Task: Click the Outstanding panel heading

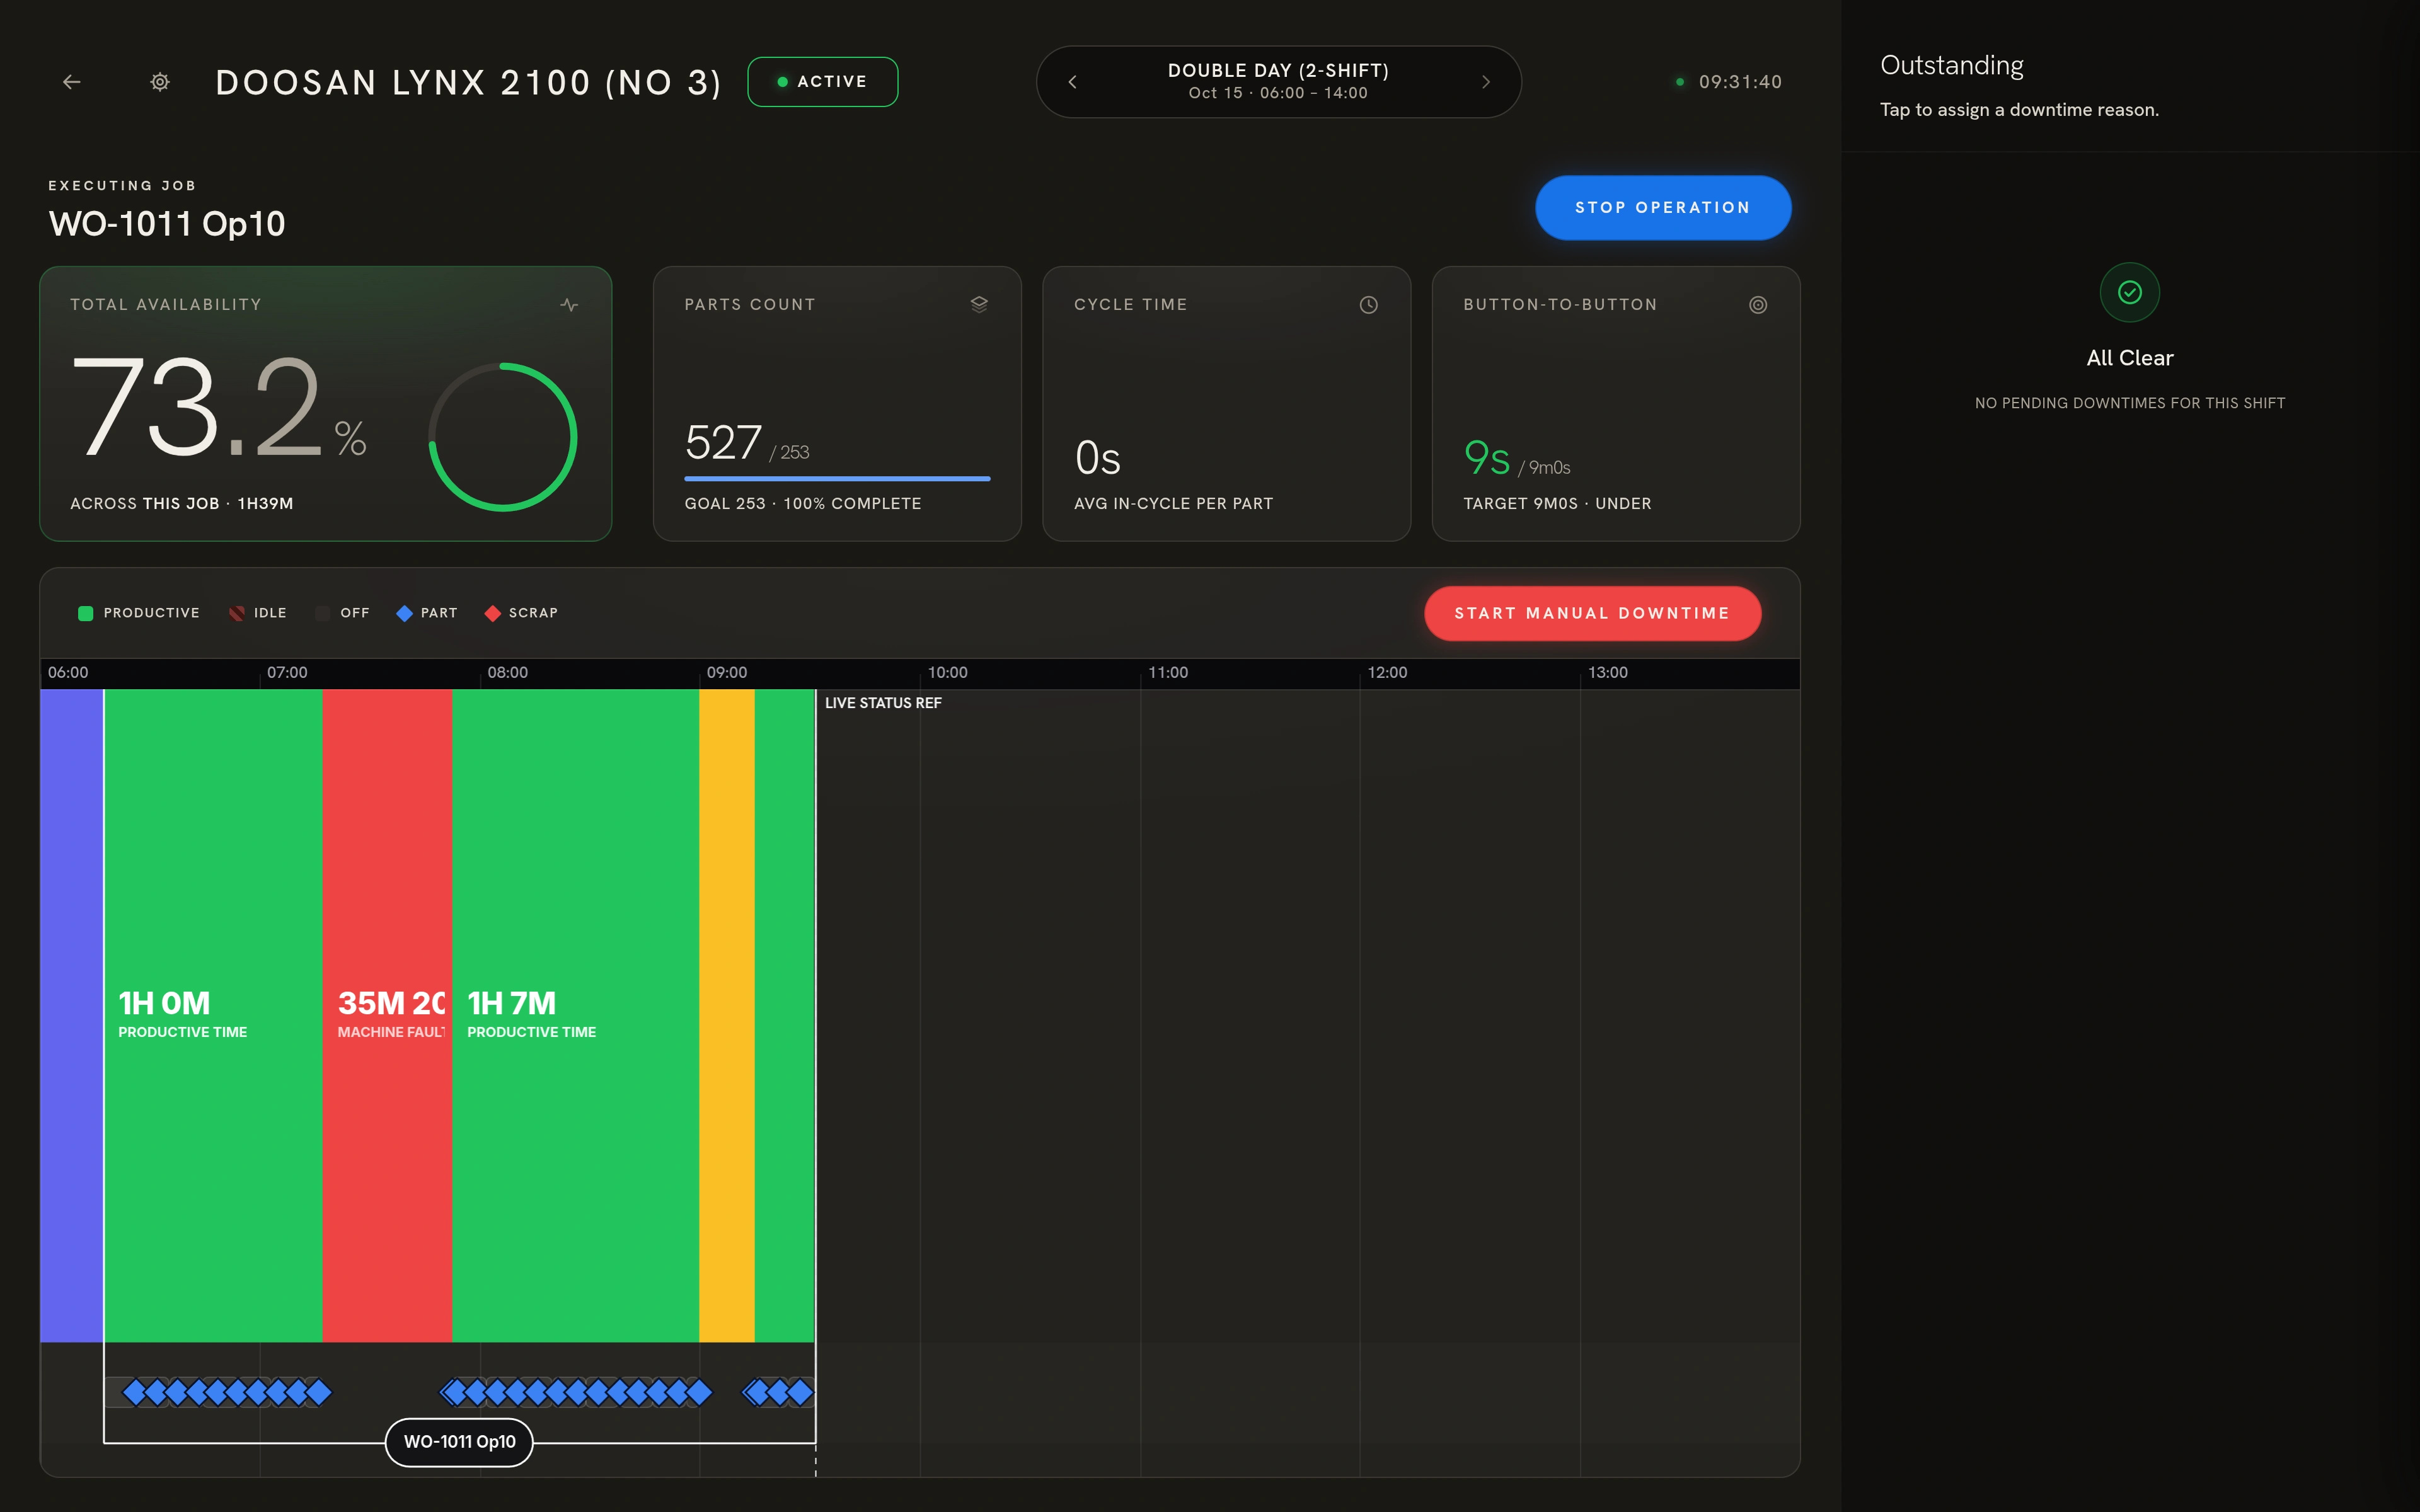Action: coord(1951,66)
